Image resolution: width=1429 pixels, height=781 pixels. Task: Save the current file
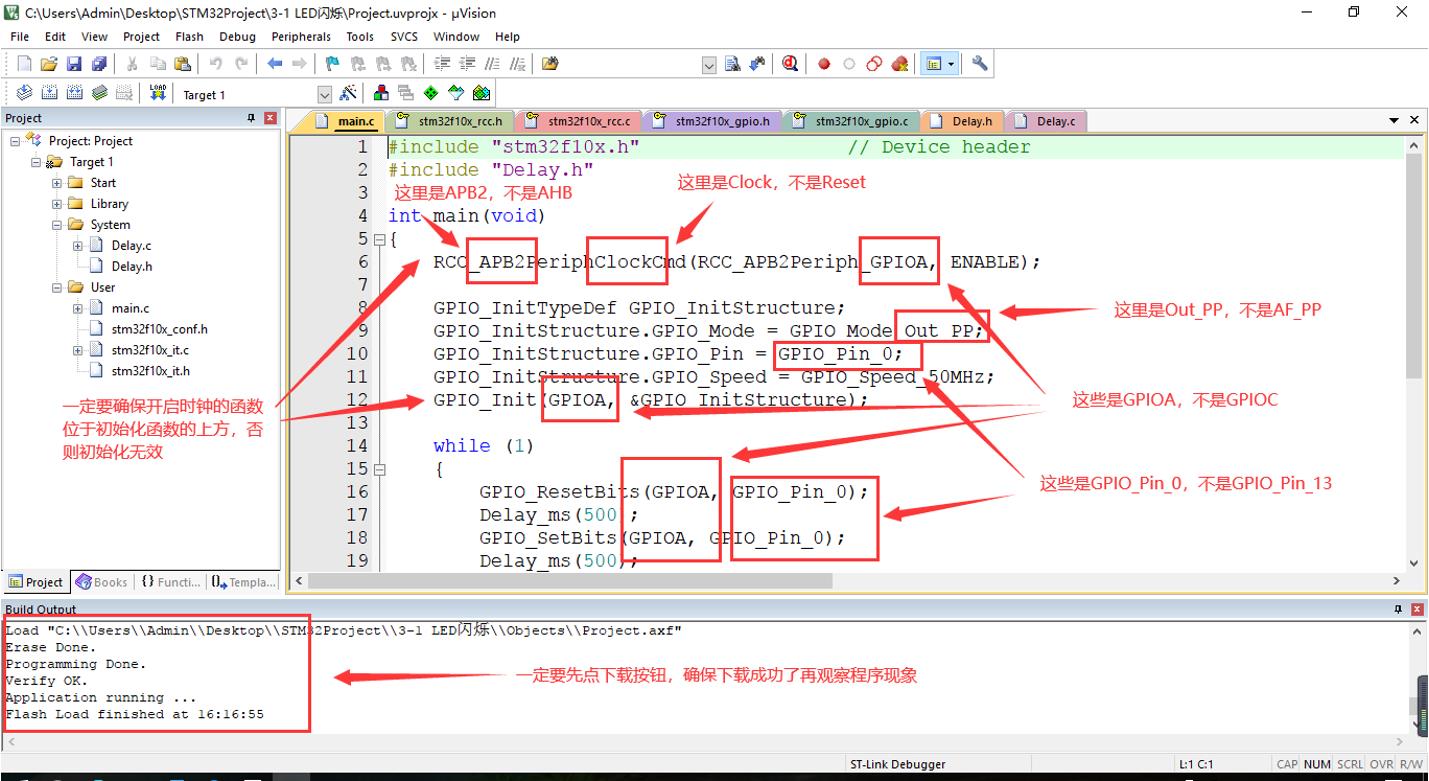pyautogui.click(x=74, y=64)
